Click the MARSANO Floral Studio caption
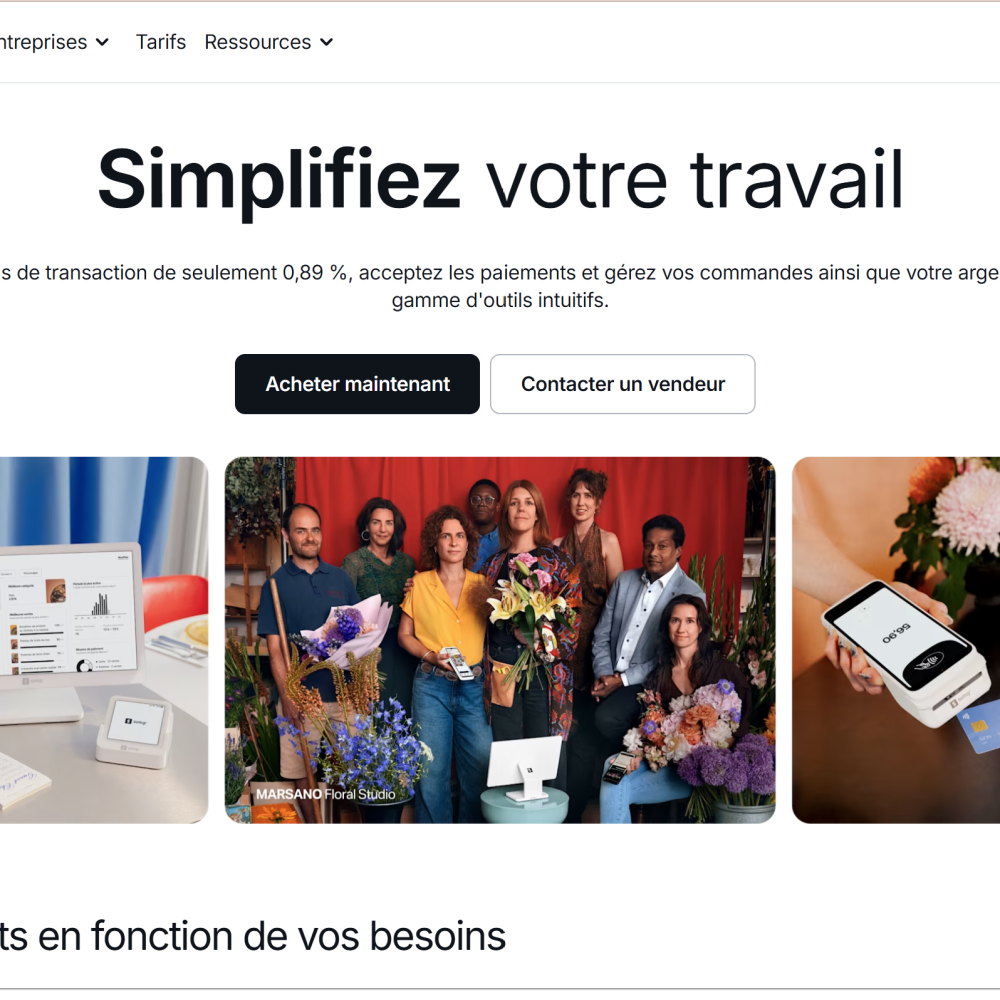The image size is (1000, 1000). coord(325,794)
